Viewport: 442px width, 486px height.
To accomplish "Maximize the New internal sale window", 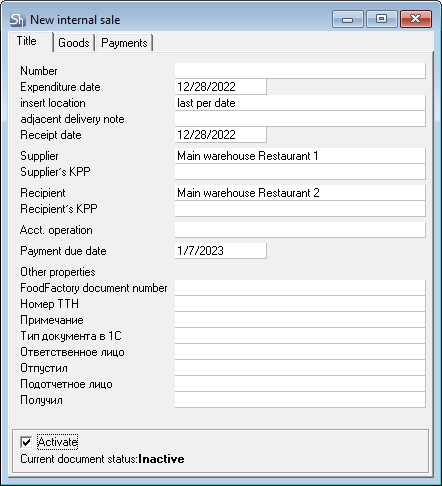I will pos(382,19).
